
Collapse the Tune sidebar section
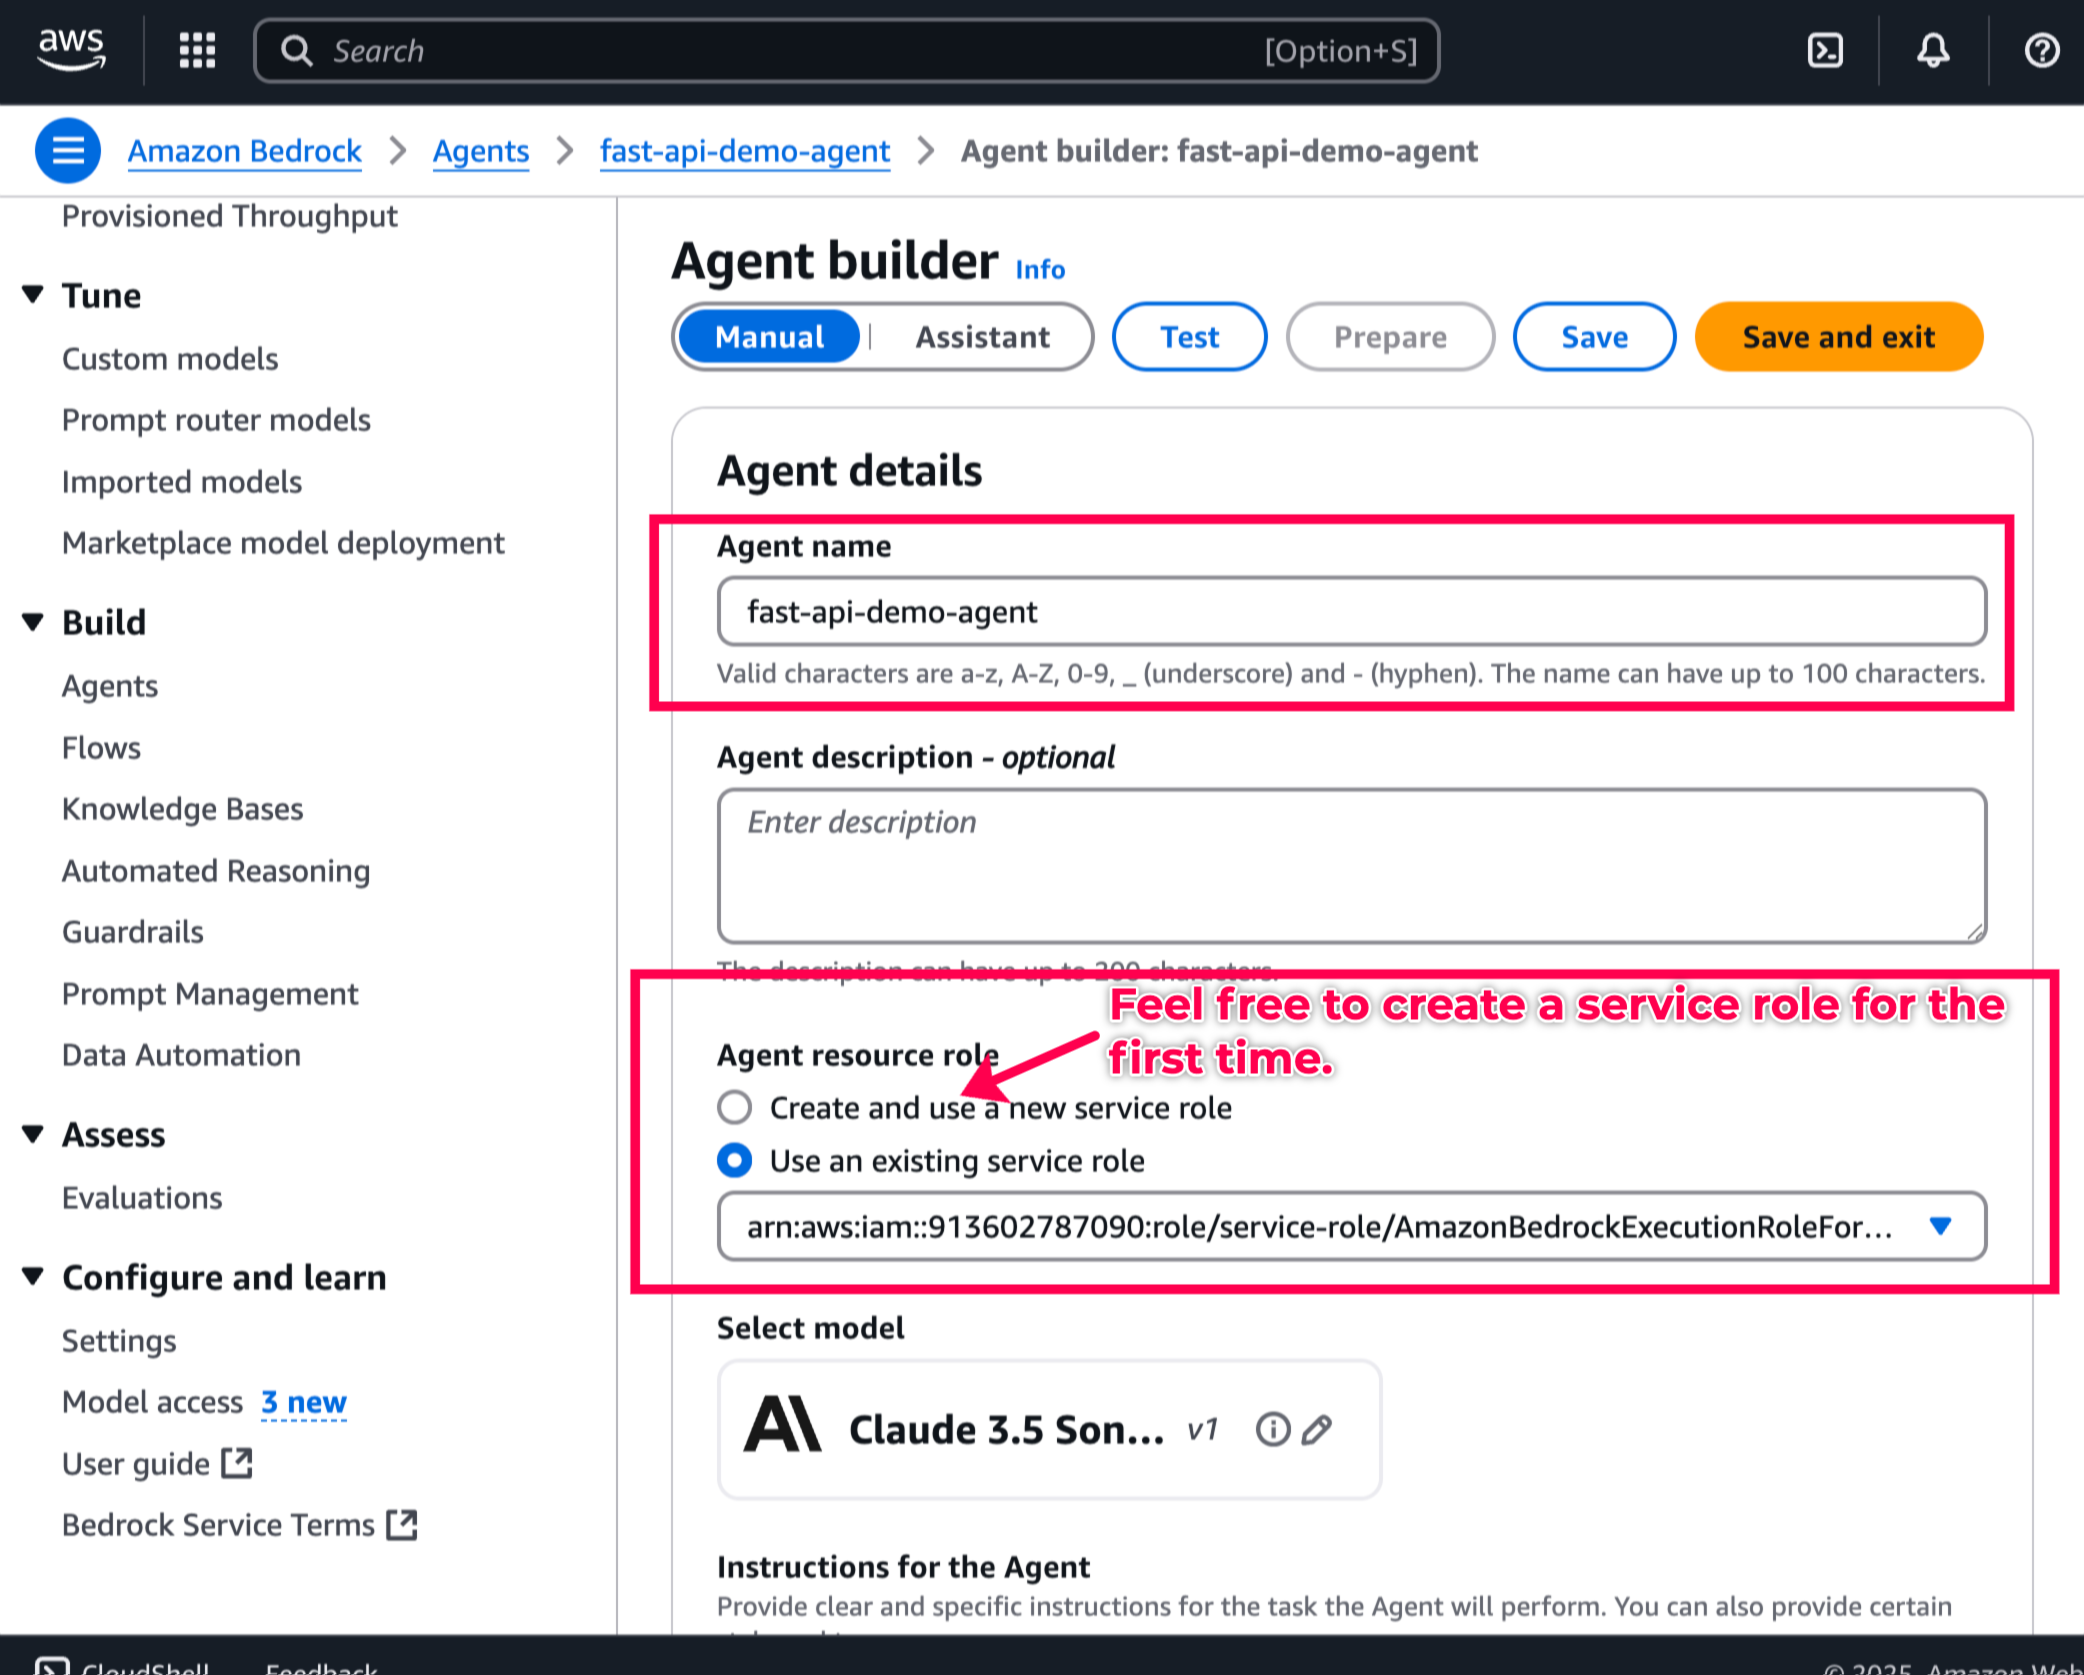[33, 295]
